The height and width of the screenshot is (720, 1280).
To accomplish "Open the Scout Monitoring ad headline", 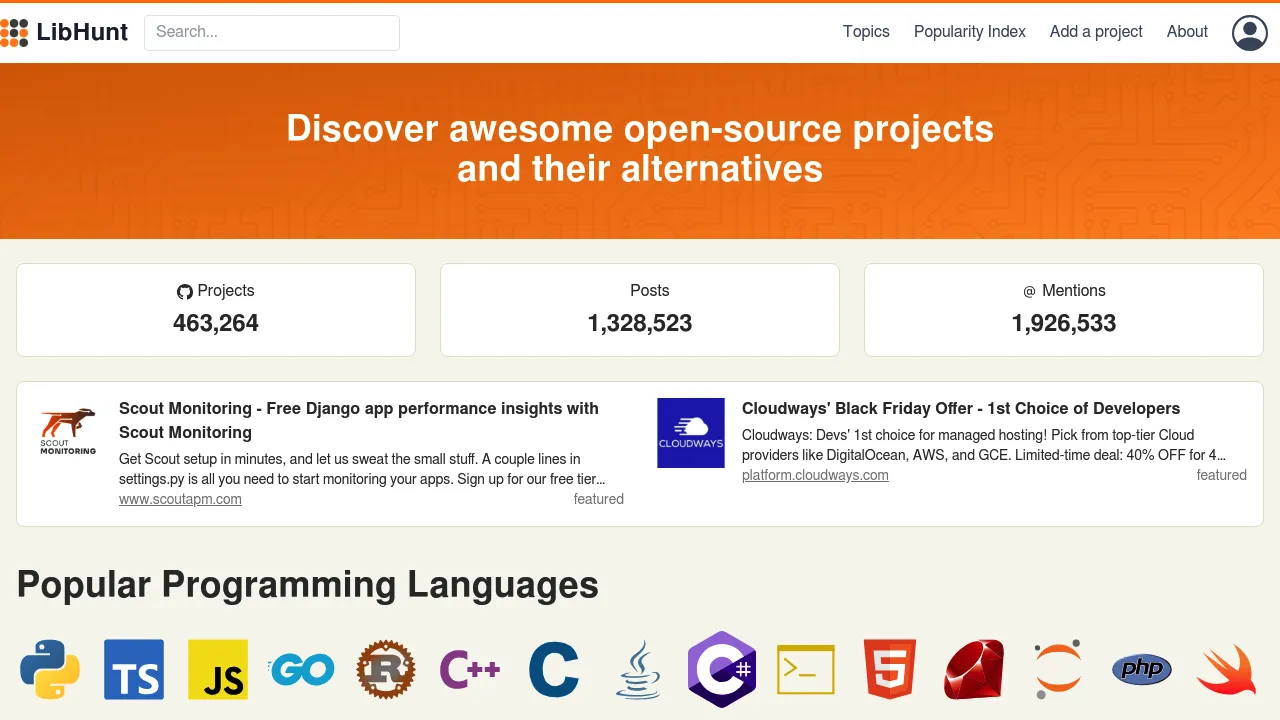I will click(359, 420).
